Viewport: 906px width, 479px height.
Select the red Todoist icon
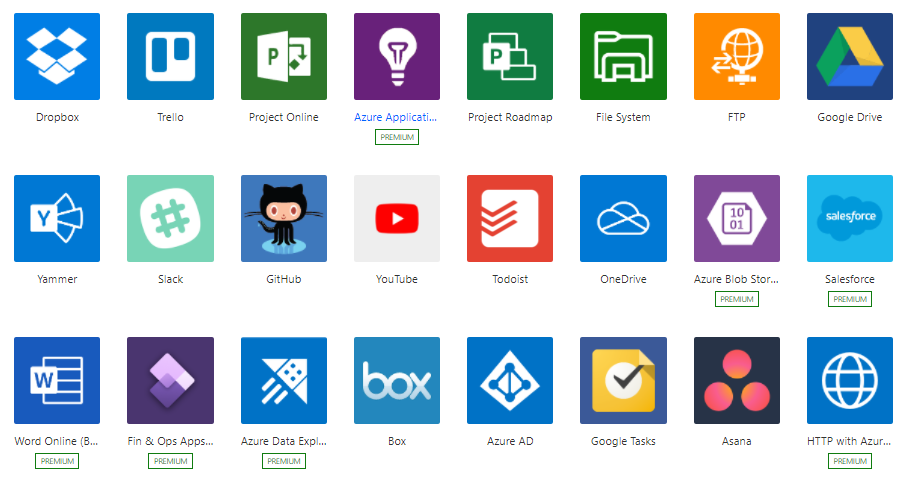510,218
